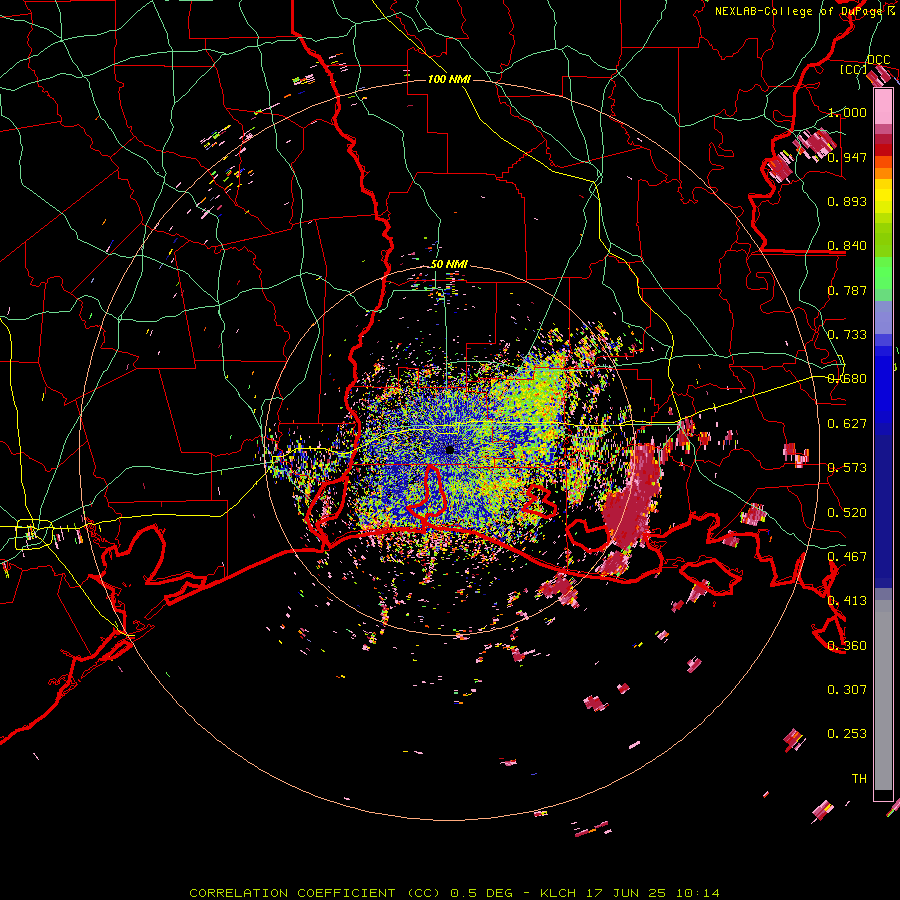
Task: Select the 0.840 scale value
Action: [847, 246]
